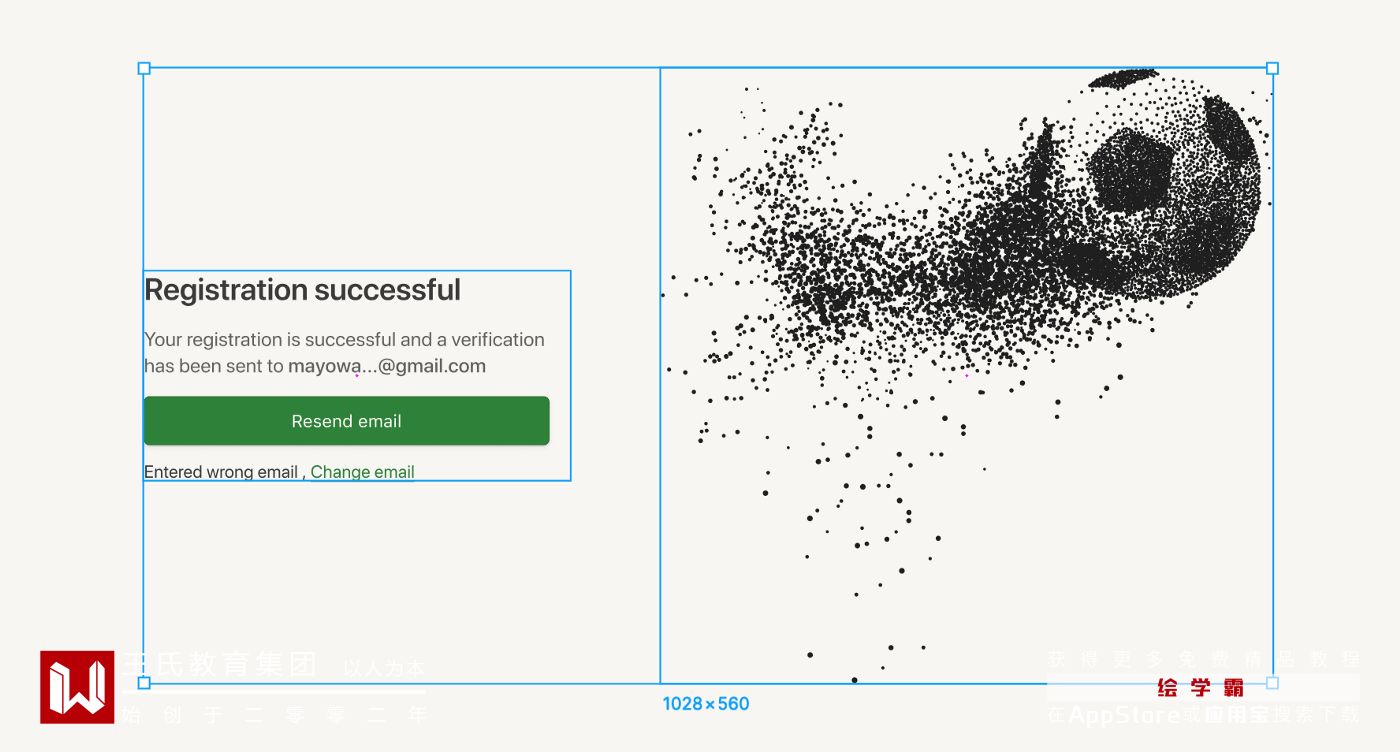1400x752 pixels.
Task: Click the 'Entered wrong email' text
Action: [221, 472]
